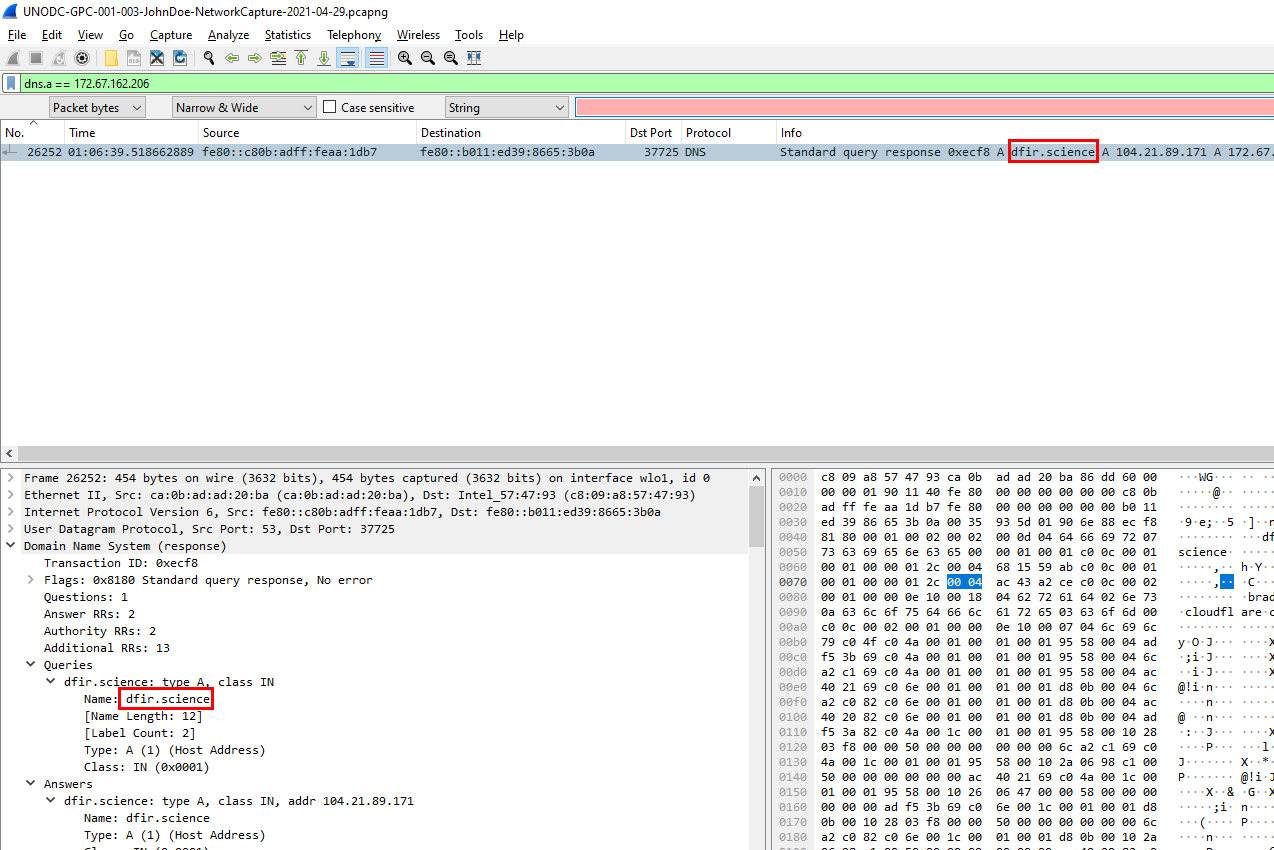The image size is (1274, 850).
Task: Click the Close capture file icon
Action: (x=157, y=58)
